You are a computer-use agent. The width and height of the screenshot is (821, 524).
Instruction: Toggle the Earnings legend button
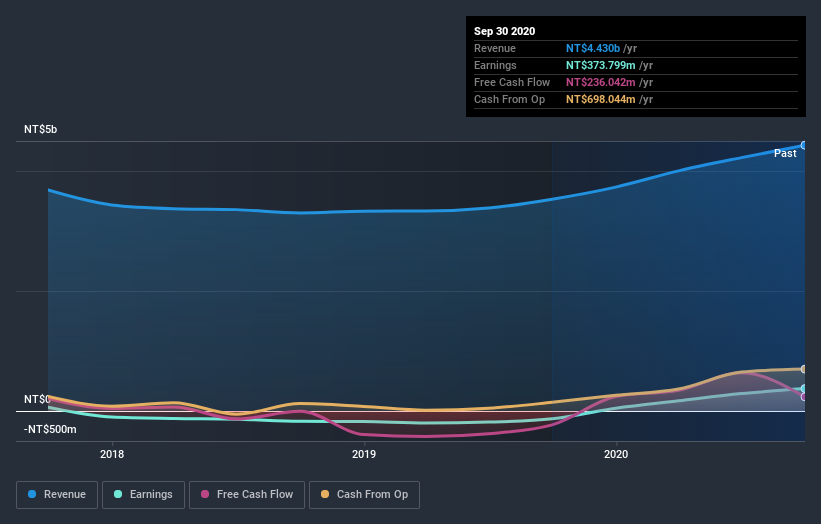coord(143,495)
